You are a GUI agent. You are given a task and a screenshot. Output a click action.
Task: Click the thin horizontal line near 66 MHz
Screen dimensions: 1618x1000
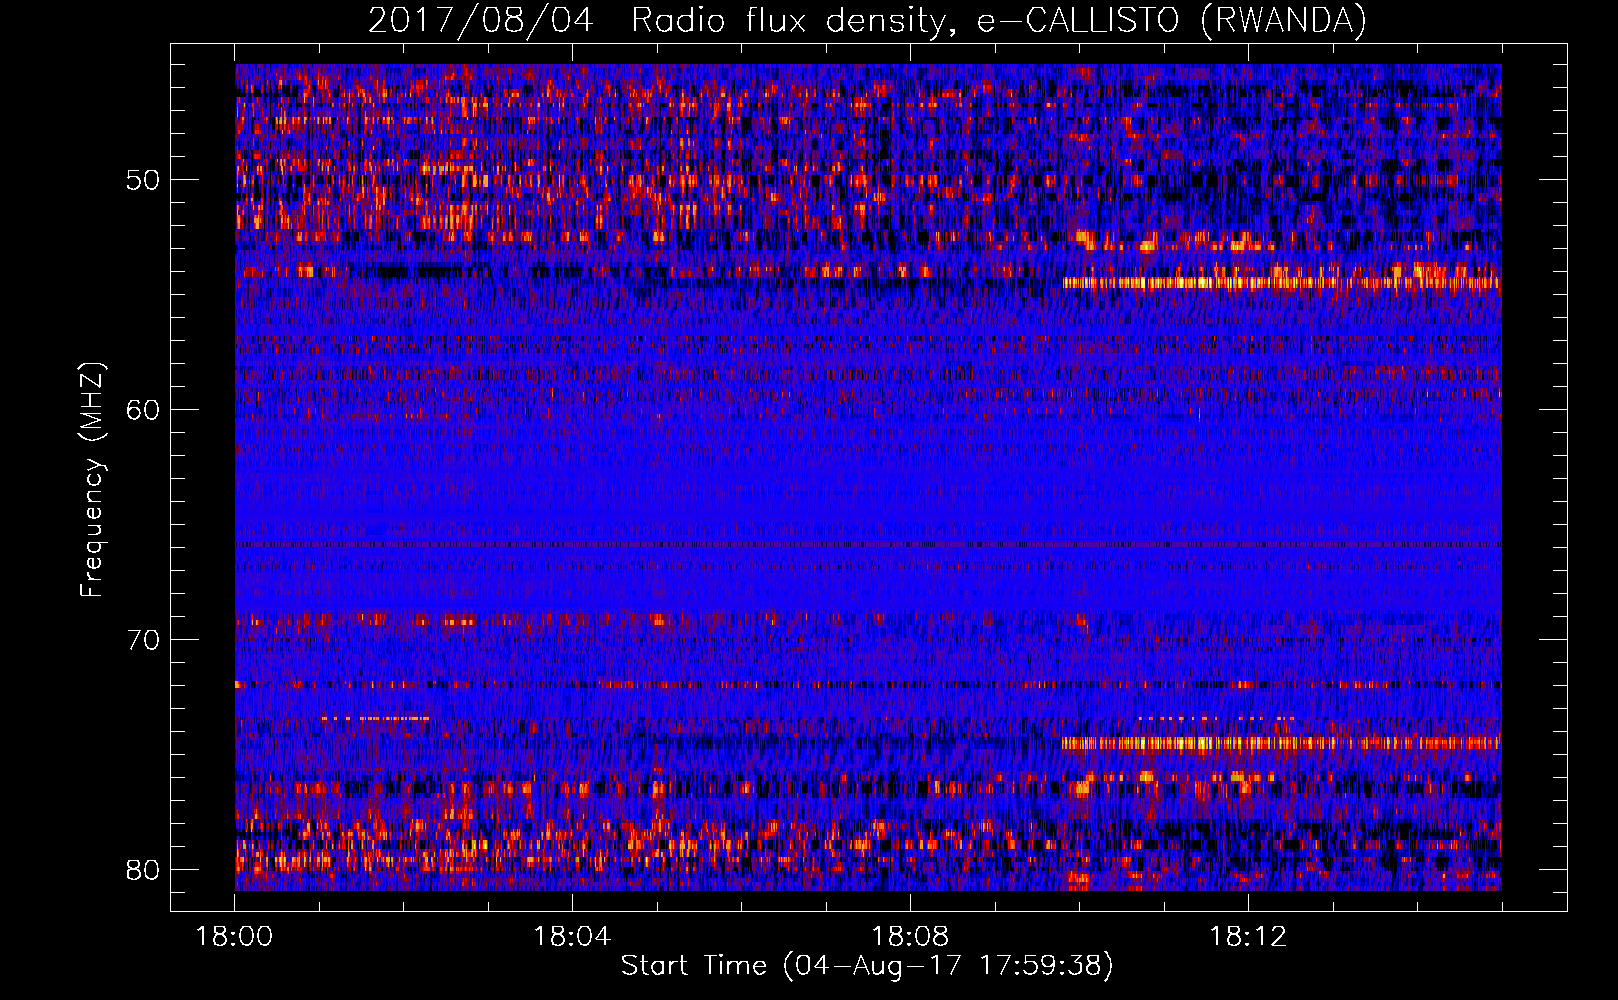[x=868, y=545]
